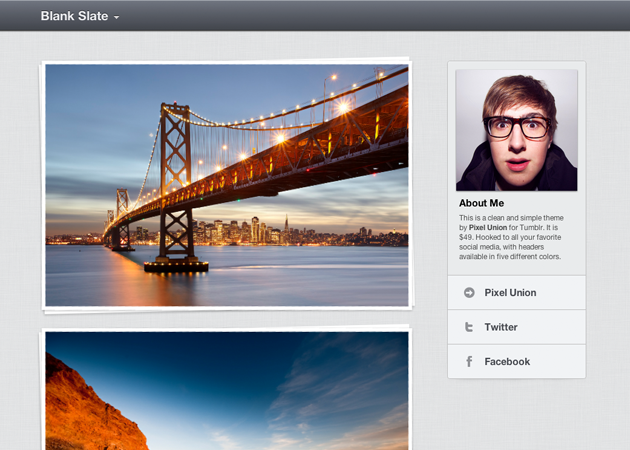Click the empty dark header bar area
Image resolution: width=630 pixels, height=450 pixels.
pyautogui.click(x=380, y=16)
